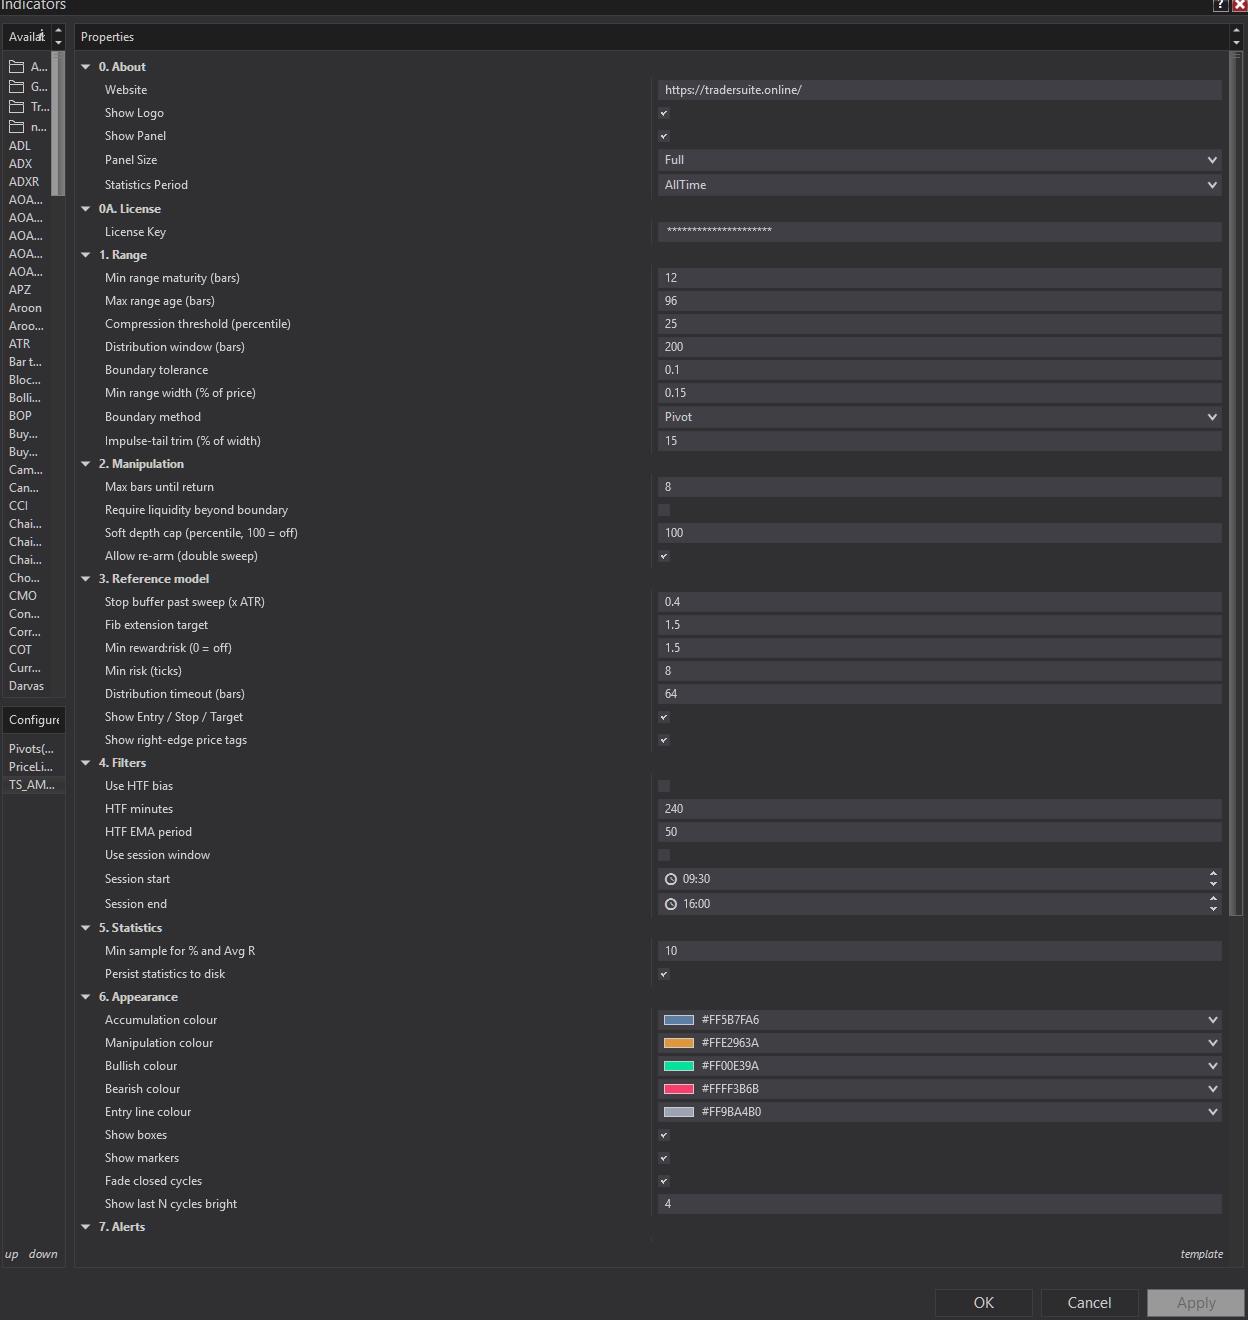This screenshot has height=1320, width=1248.
Task: Toggle Fade closed cycles checkbox
Action: point(664,1181)
